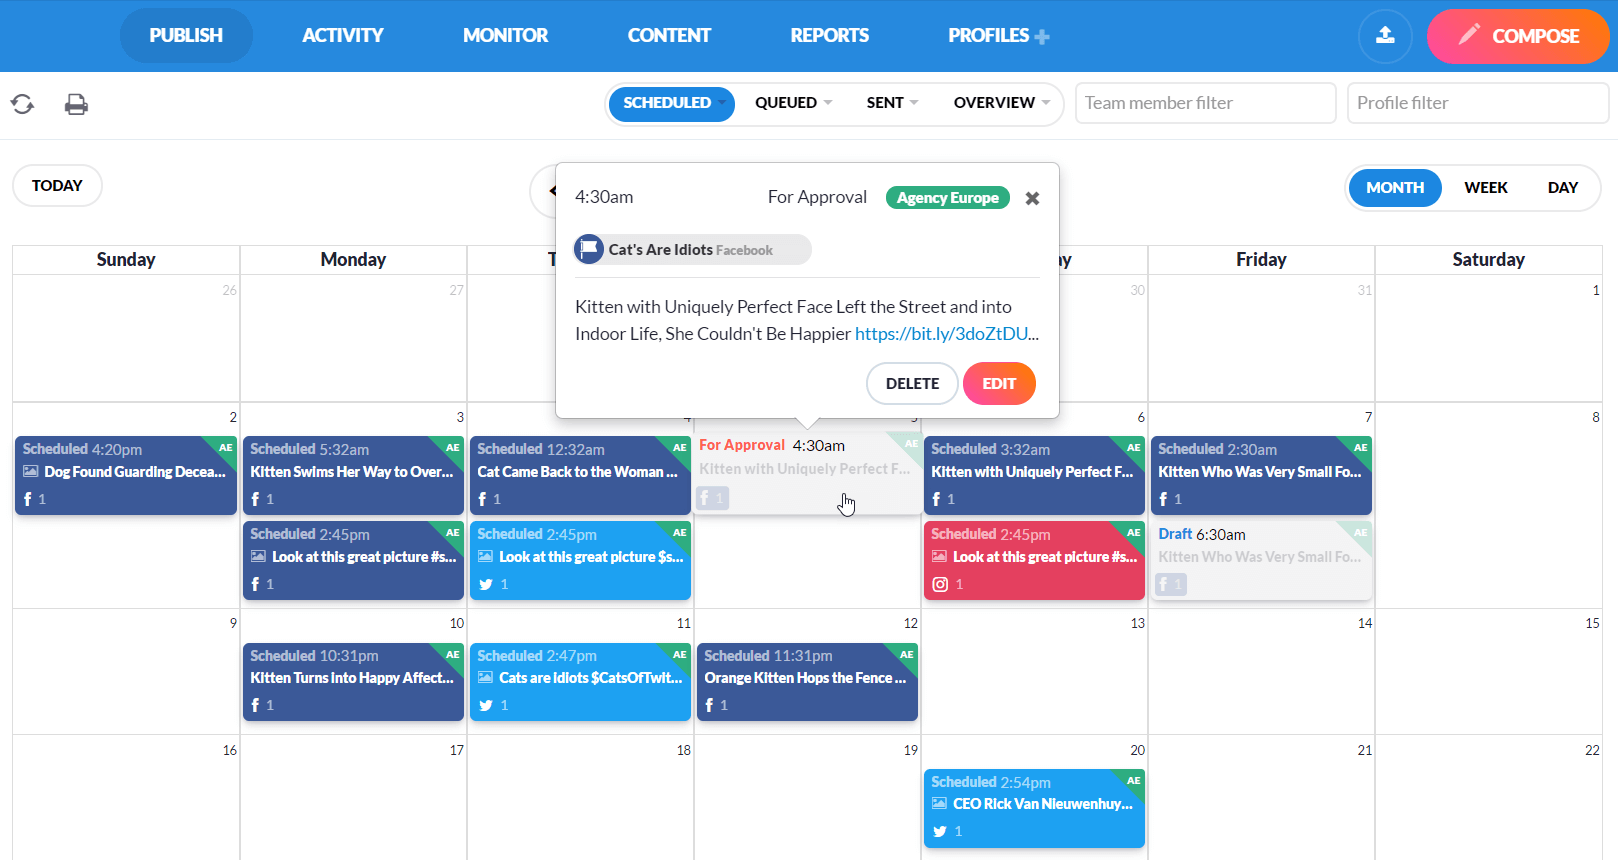Viewport: 1618px width, 860px height.
Task: Open the bit.ly link in the post preview
Action: 946,334
